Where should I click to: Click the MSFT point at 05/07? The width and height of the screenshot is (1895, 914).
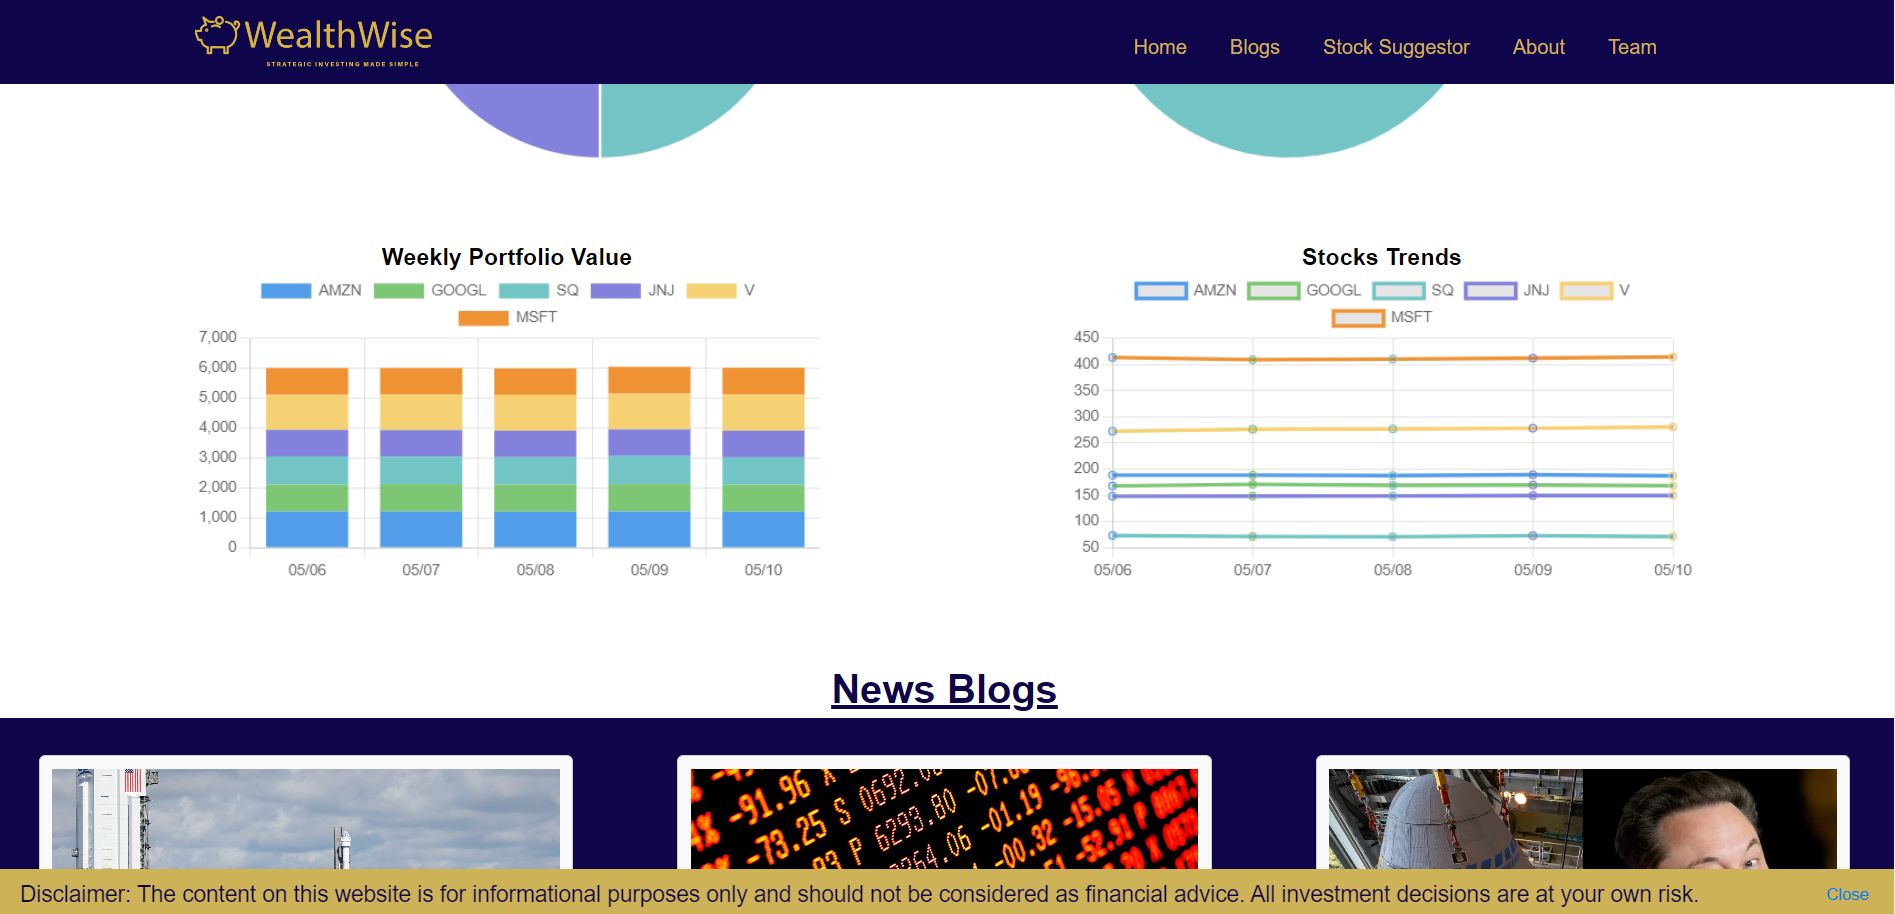click(x=1253, y=359)
